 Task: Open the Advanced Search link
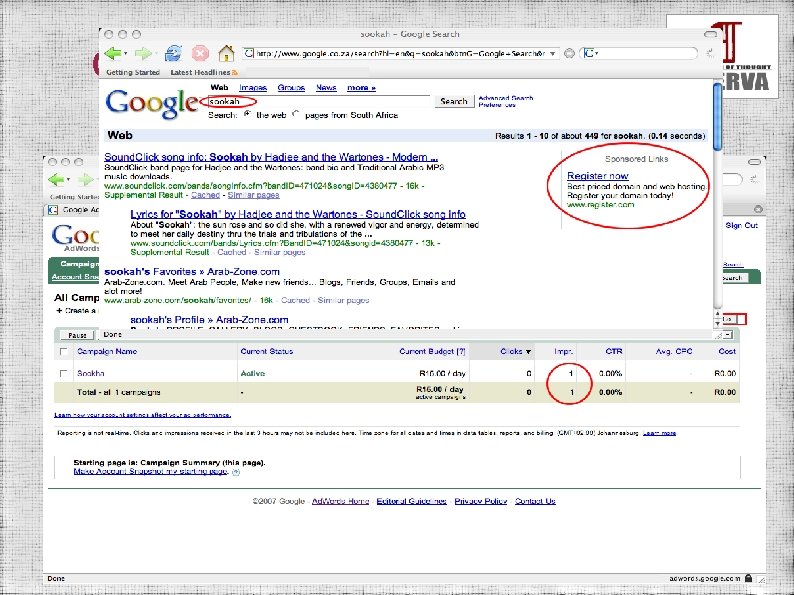[505, 98]
